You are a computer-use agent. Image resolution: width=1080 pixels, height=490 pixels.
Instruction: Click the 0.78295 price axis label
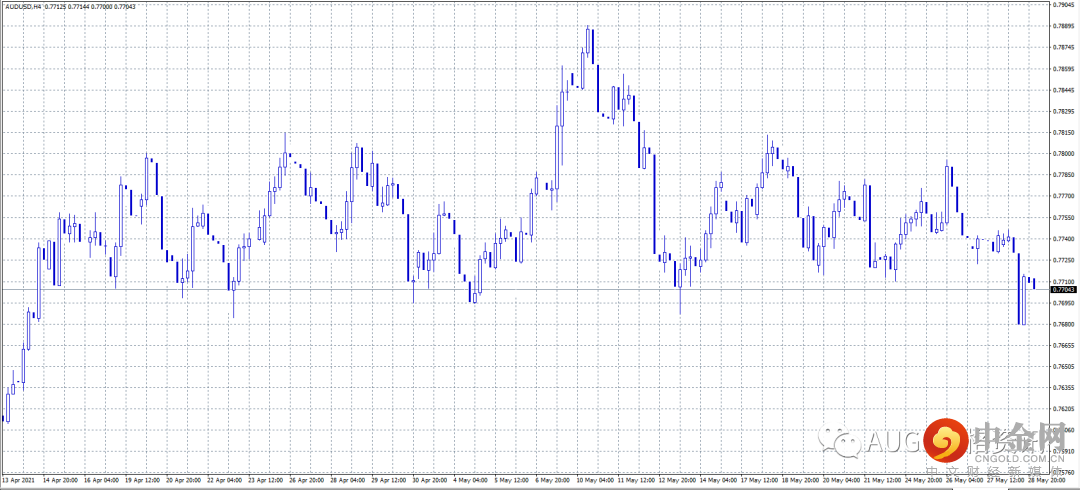pos(1065,112)
